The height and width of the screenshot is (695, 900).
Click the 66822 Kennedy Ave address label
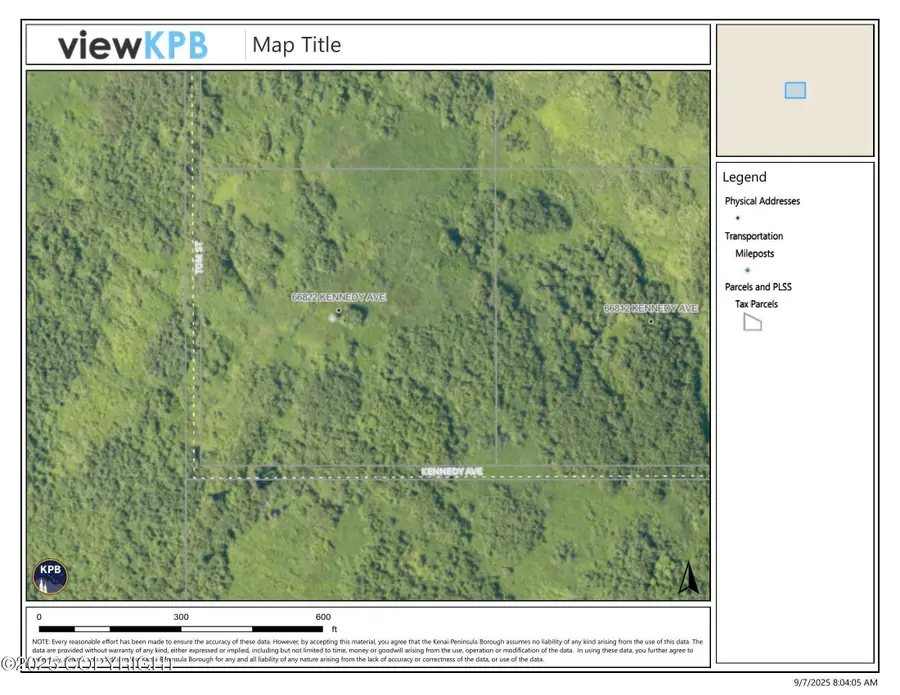340,297
